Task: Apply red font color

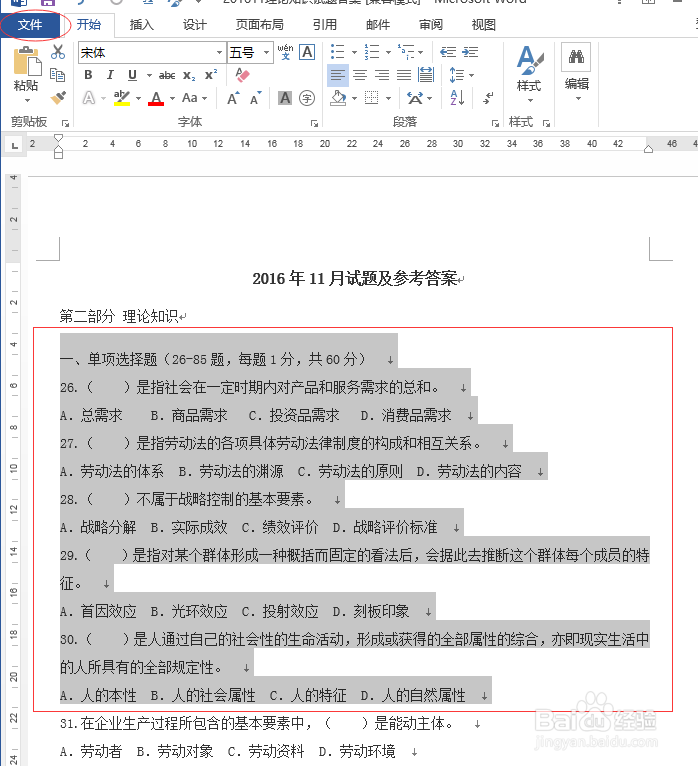Action: coord(156,98)
